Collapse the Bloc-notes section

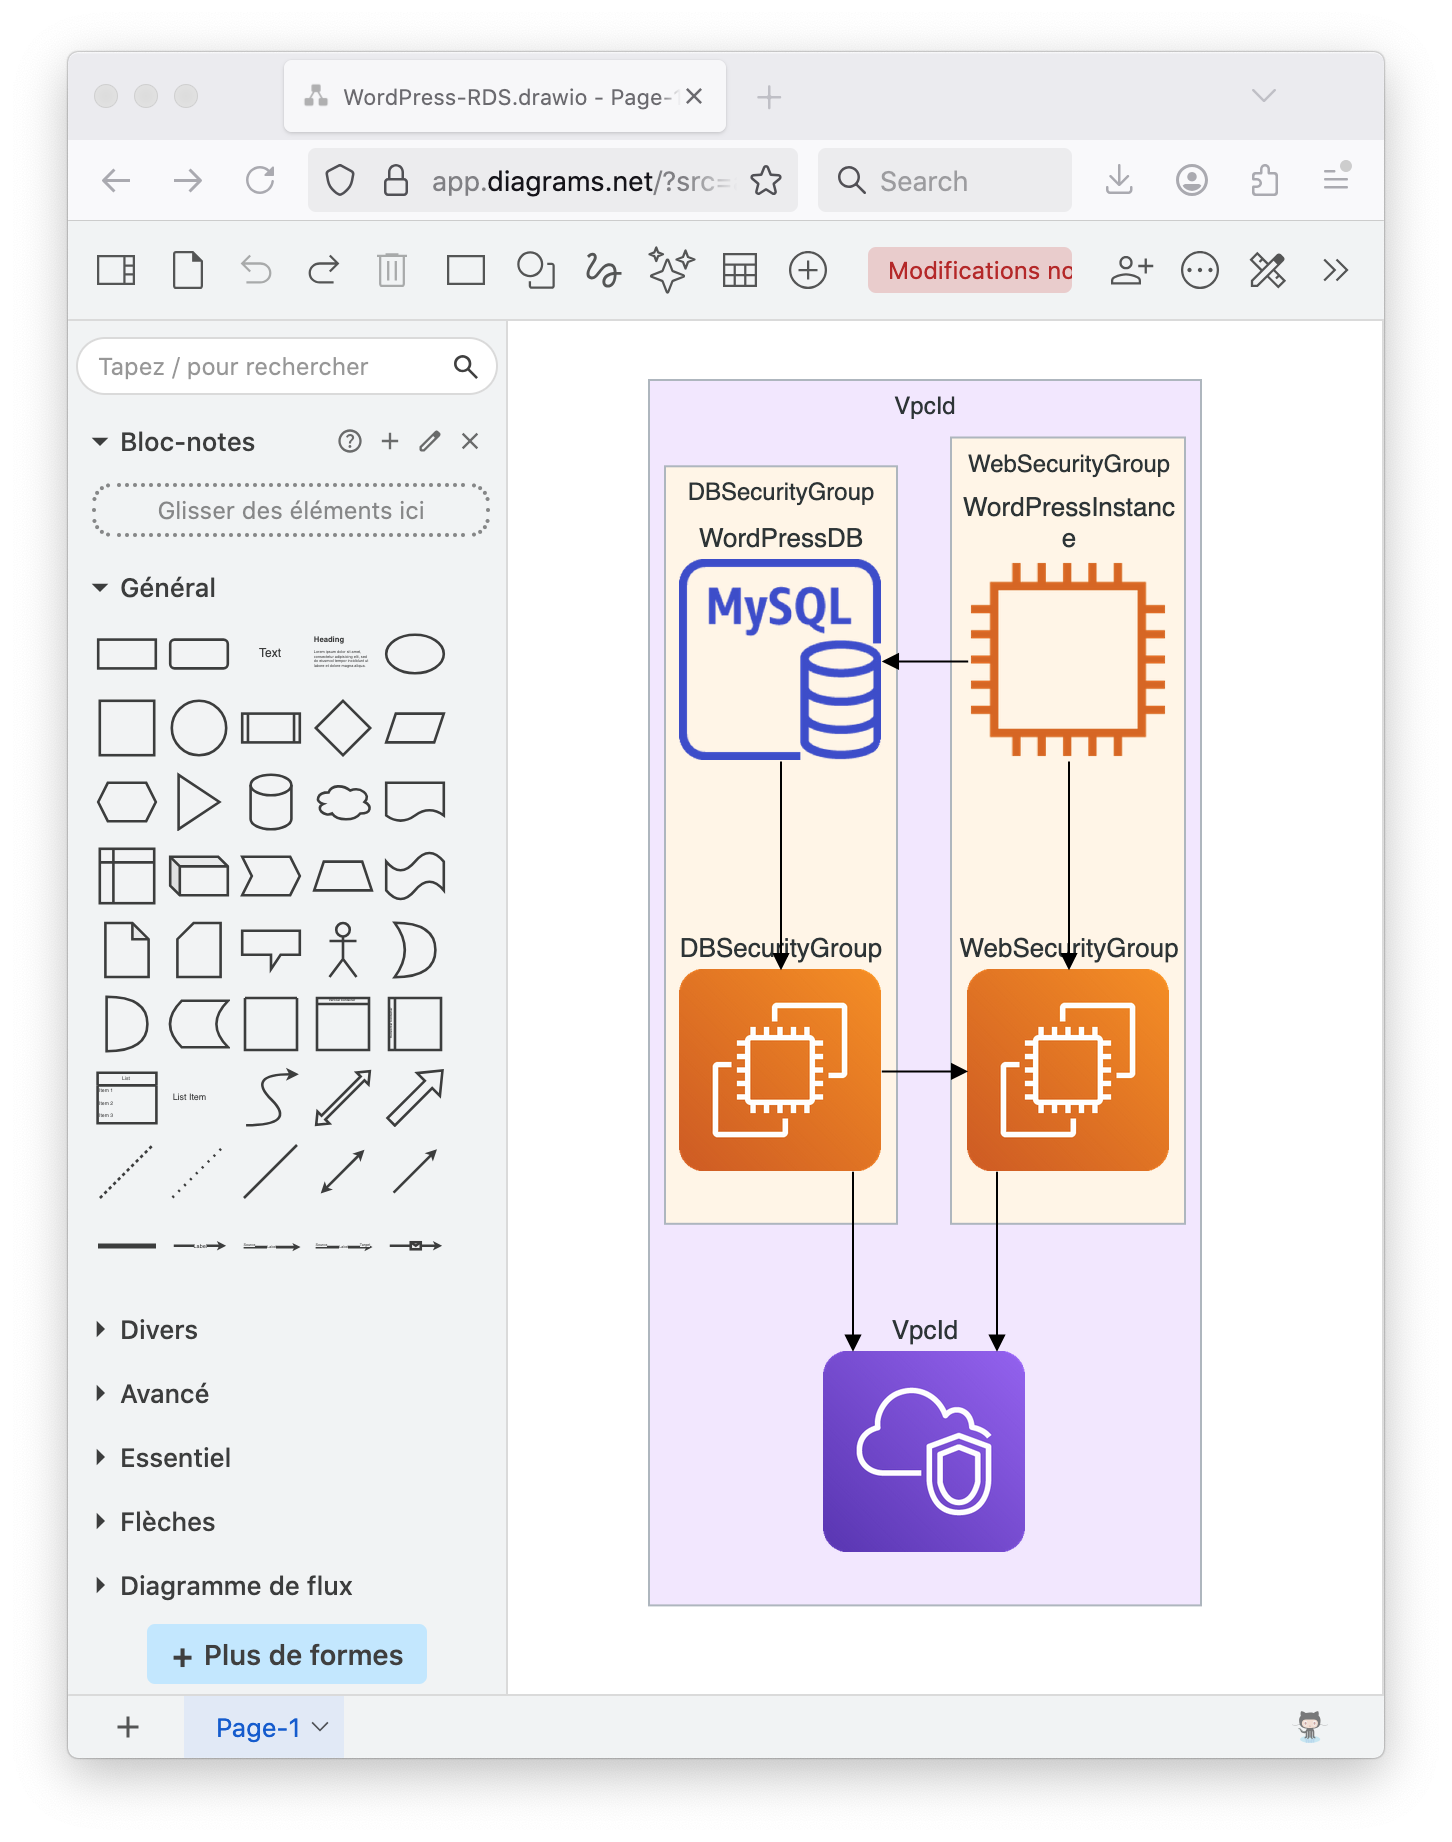coord(100,441)
